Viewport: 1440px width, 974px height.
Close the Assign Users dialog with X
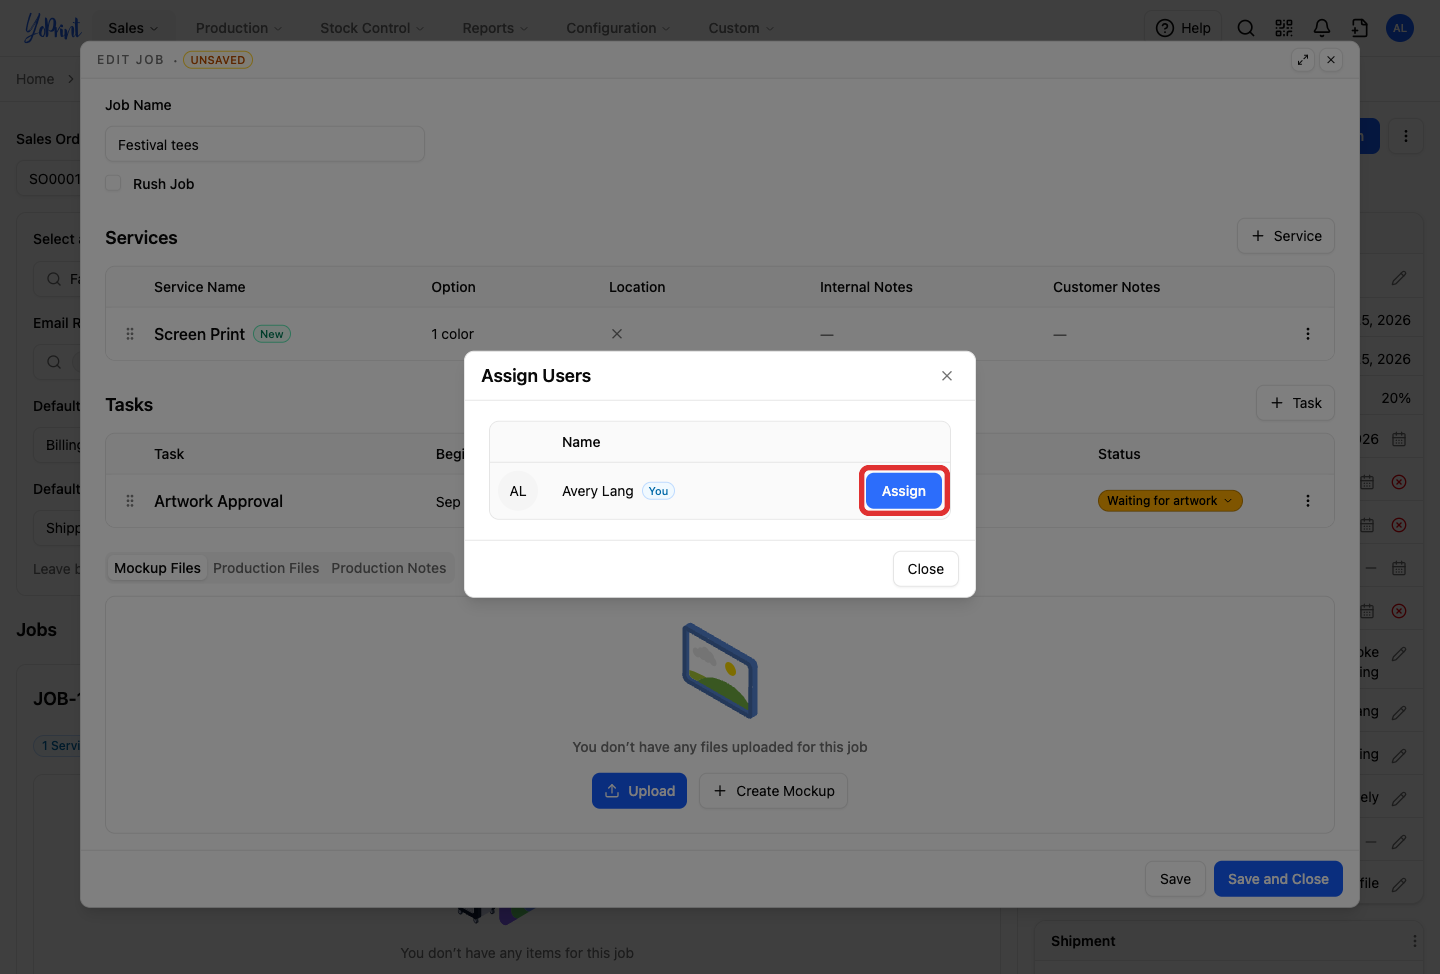pos(947,376)
